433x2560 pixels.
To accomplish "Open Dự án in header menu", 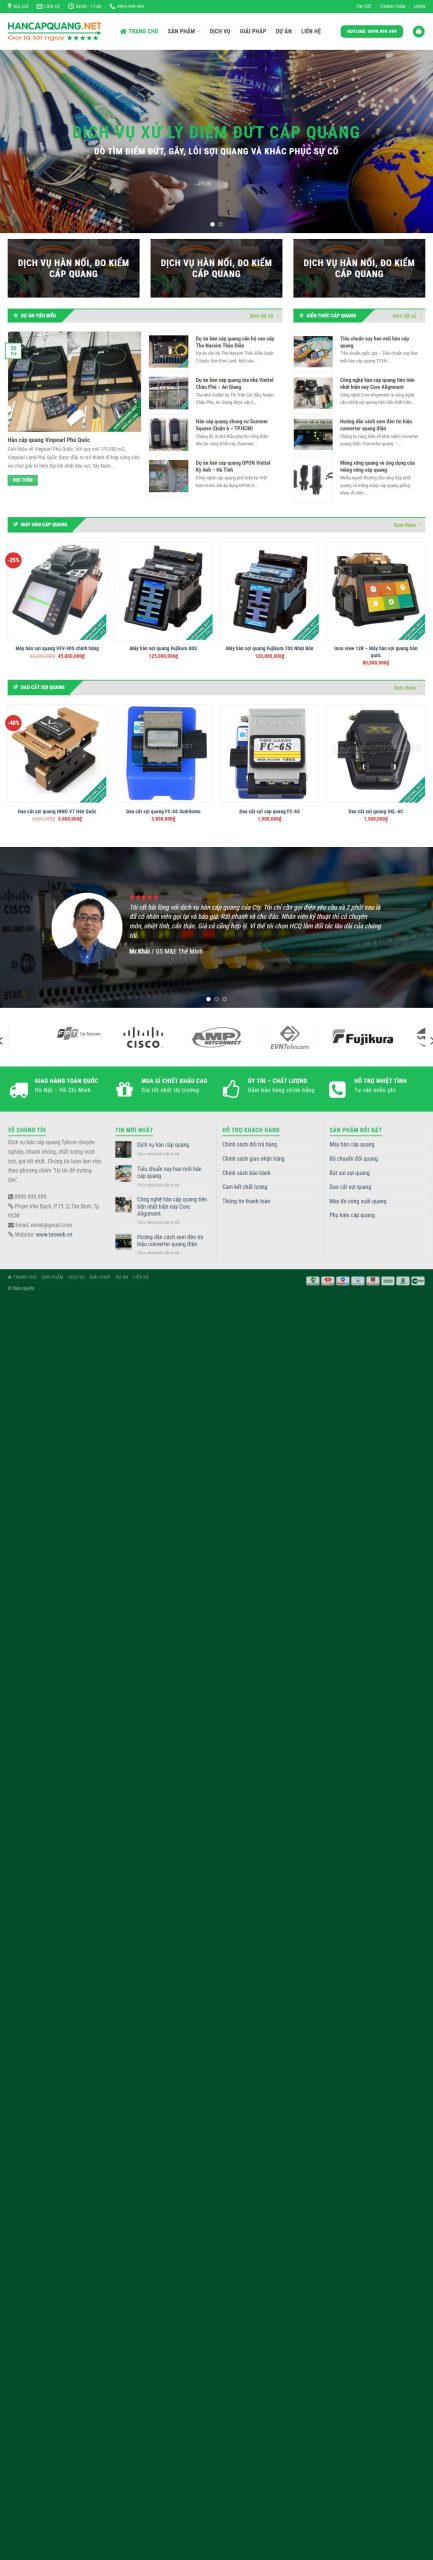I will (x=284, y=31).
